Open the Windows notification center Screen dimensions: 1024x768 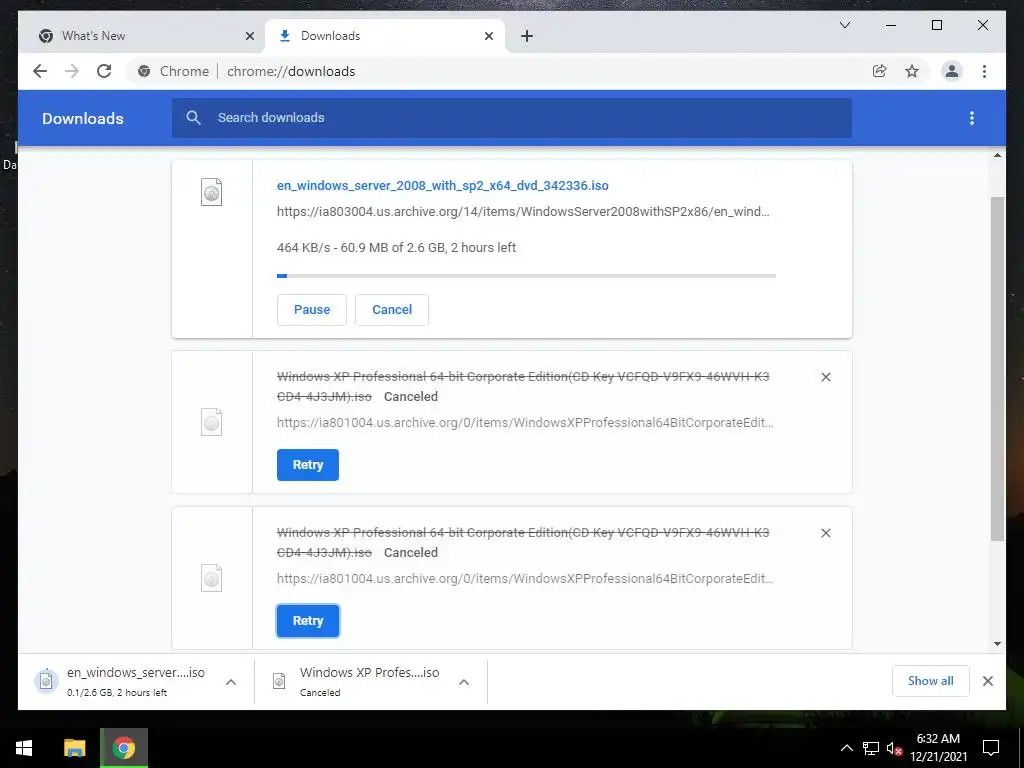pyautogui.click(x=991, y=748)
